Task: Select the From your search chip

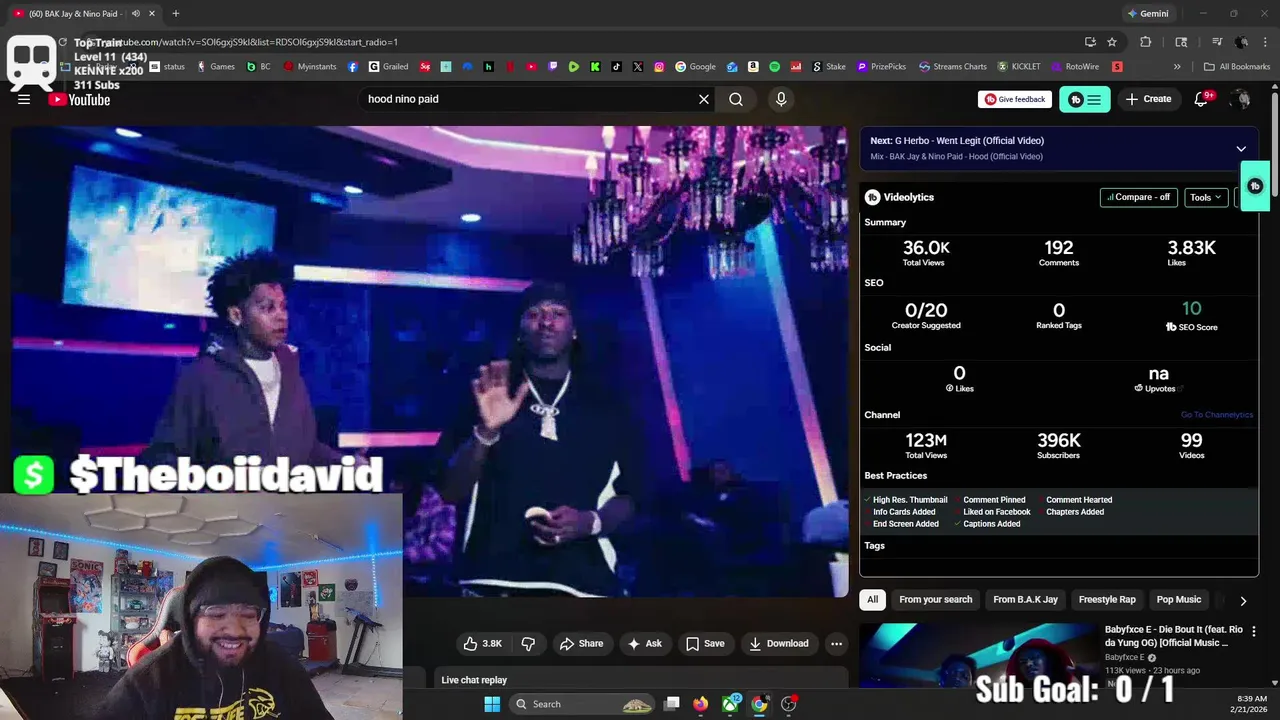Action: [x=935, y=599]
